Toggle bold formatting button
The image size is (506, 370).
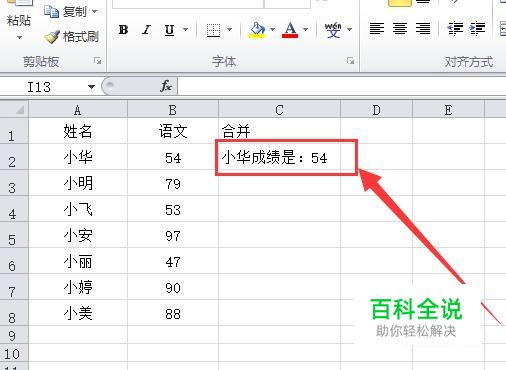click(x=123, y=30)
